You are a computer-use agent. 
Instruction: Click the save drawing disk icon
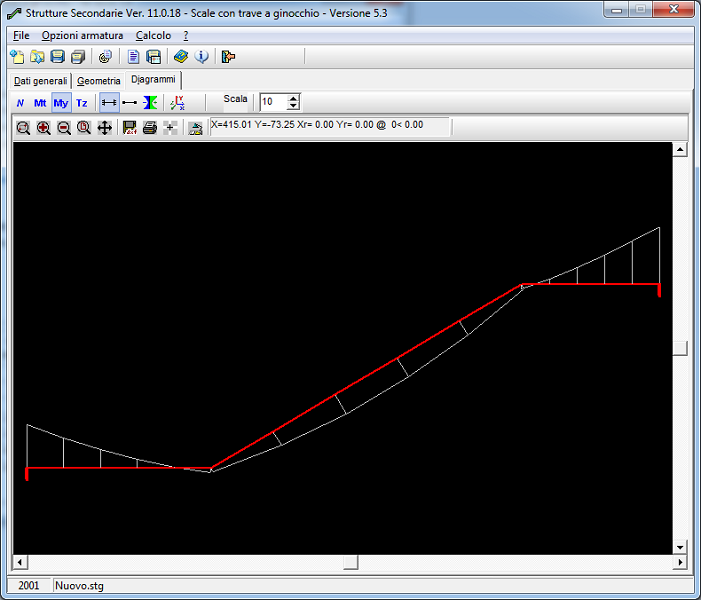153,57
